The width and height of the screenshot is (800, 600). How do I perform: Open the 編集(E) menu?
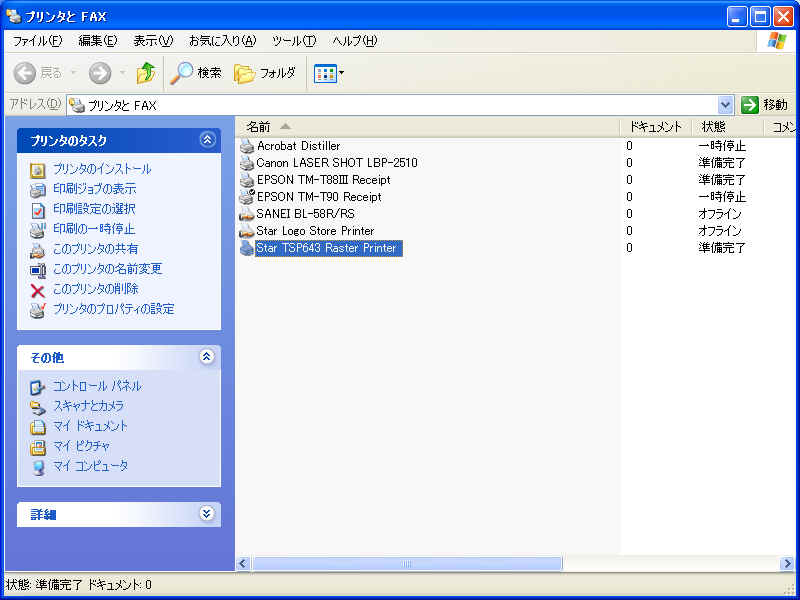coord(97,41)
